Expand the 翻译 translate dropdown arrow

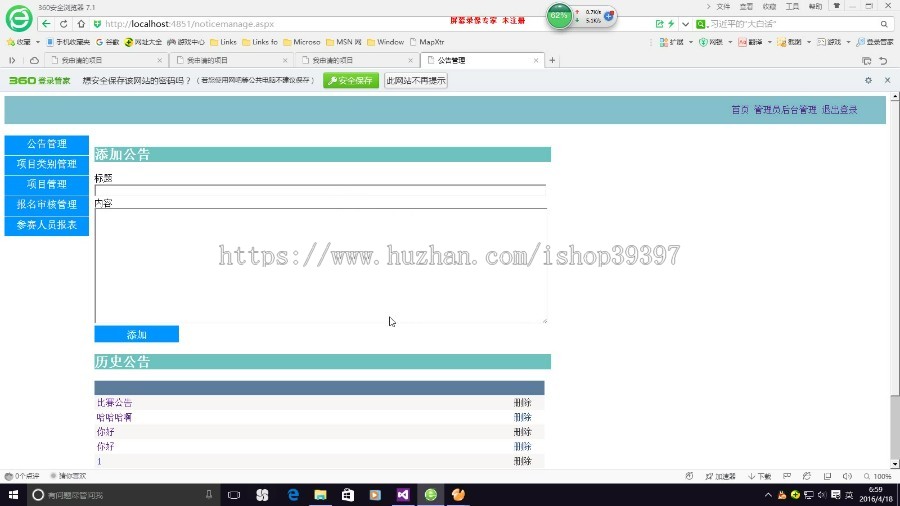[769, 42]
